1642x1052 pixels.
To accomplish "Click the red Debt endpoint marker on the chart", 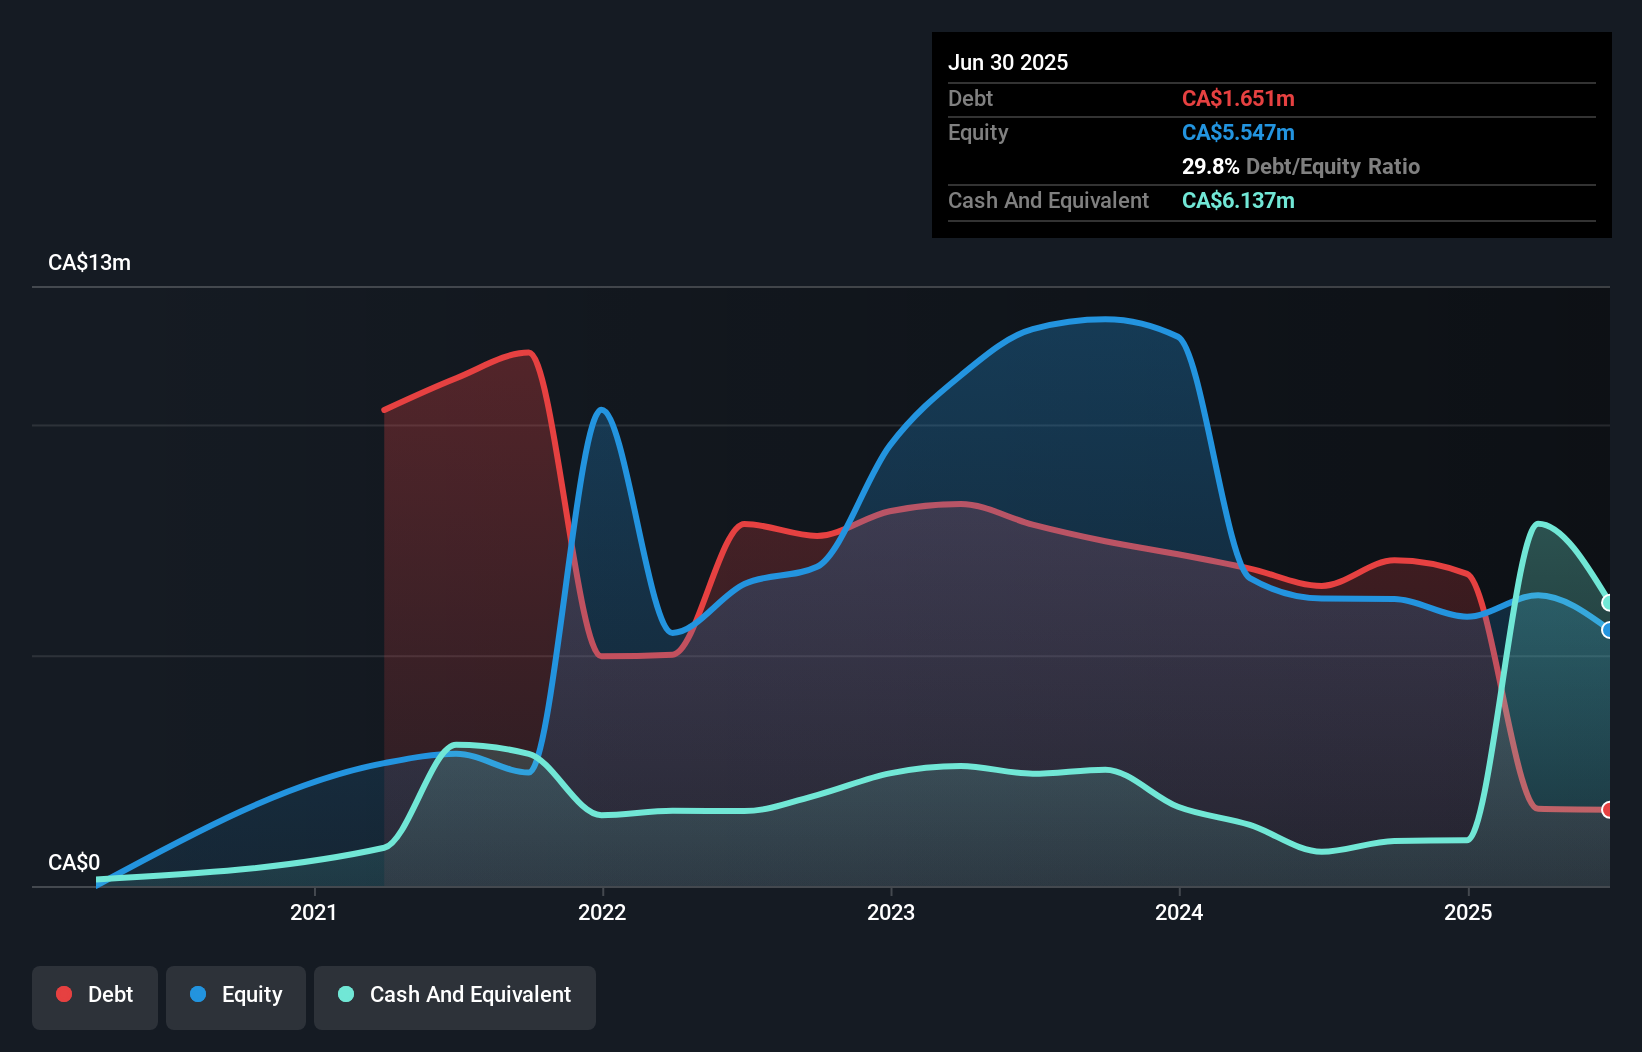I will pos(1607,809).
